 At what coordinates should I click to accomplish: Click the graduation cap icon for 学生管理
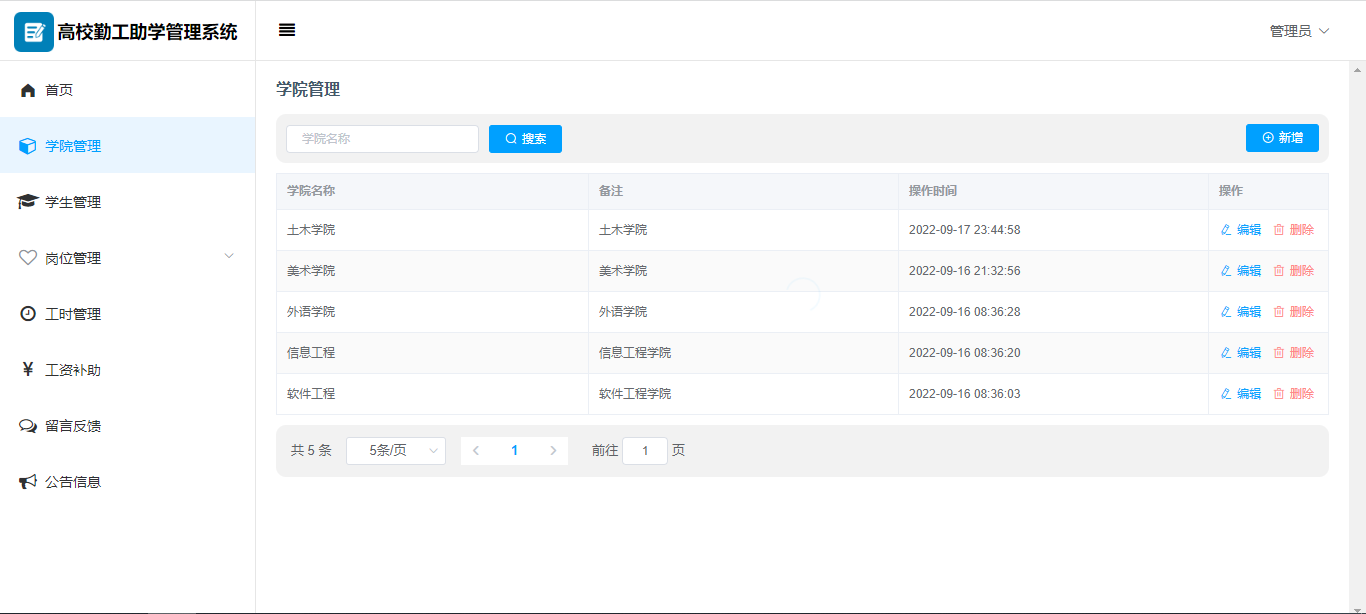[28, 202]
